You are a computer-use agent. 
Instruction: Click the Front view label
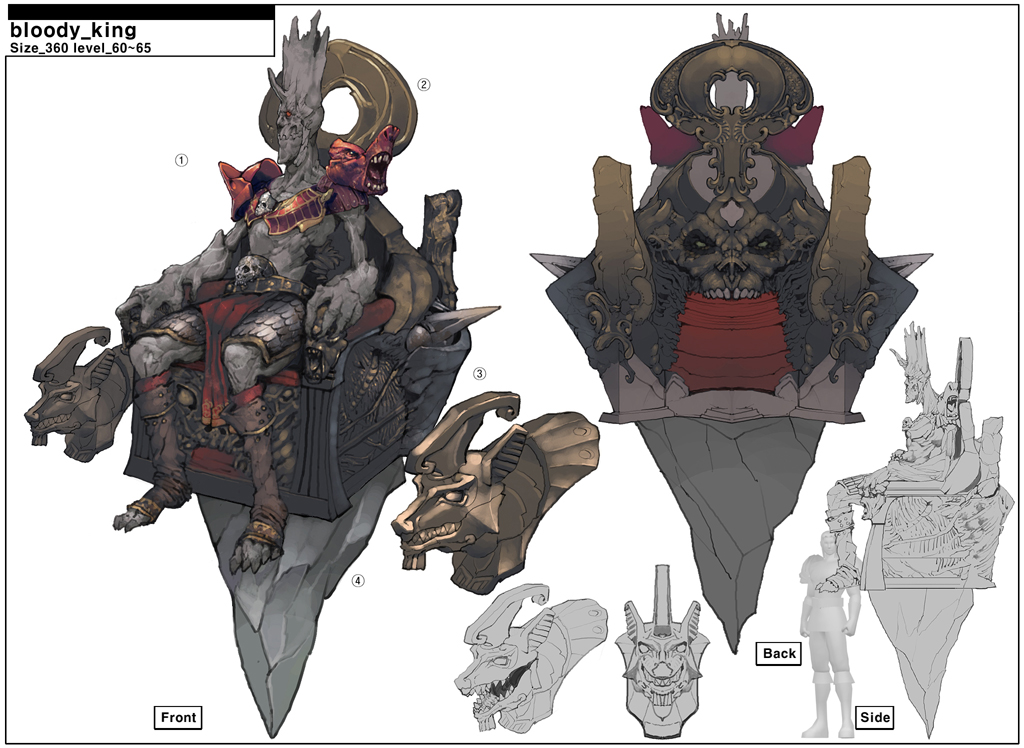178,717
